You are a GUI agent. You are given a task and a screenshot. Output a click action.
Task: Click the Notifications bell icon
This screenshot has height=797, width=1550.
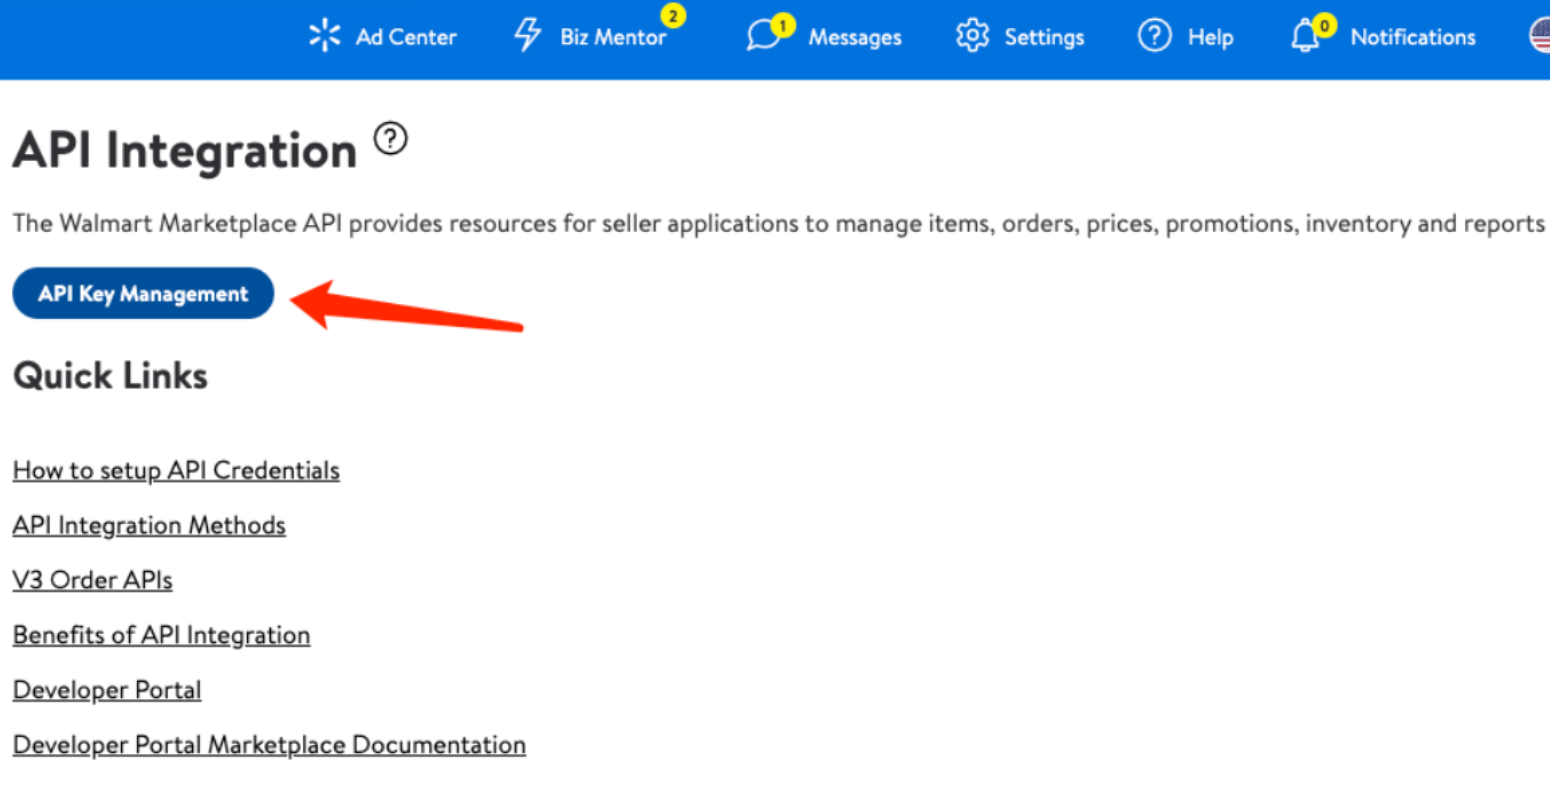coord(1305,37)
